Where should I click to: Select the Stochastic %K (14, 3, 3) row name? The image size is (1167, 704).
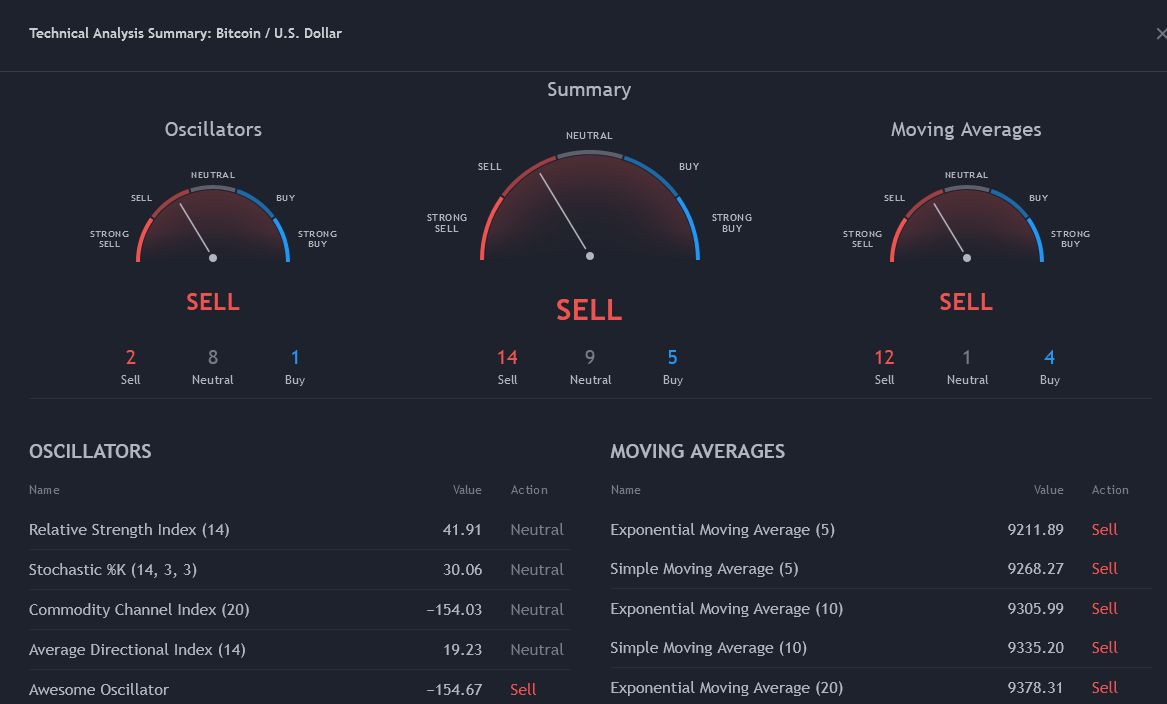click(x=113, y=570)
